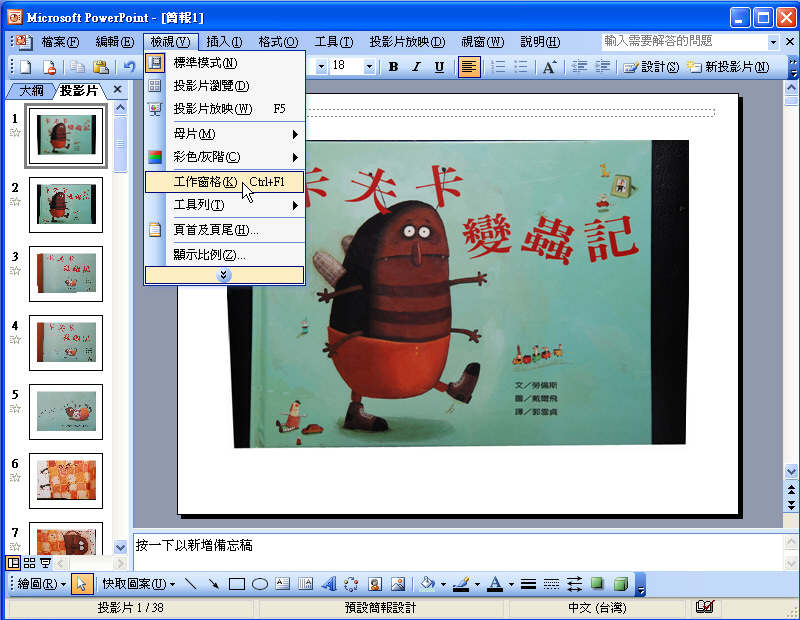
Task: Open the 插入(I) menu
Action: (224, 42)
